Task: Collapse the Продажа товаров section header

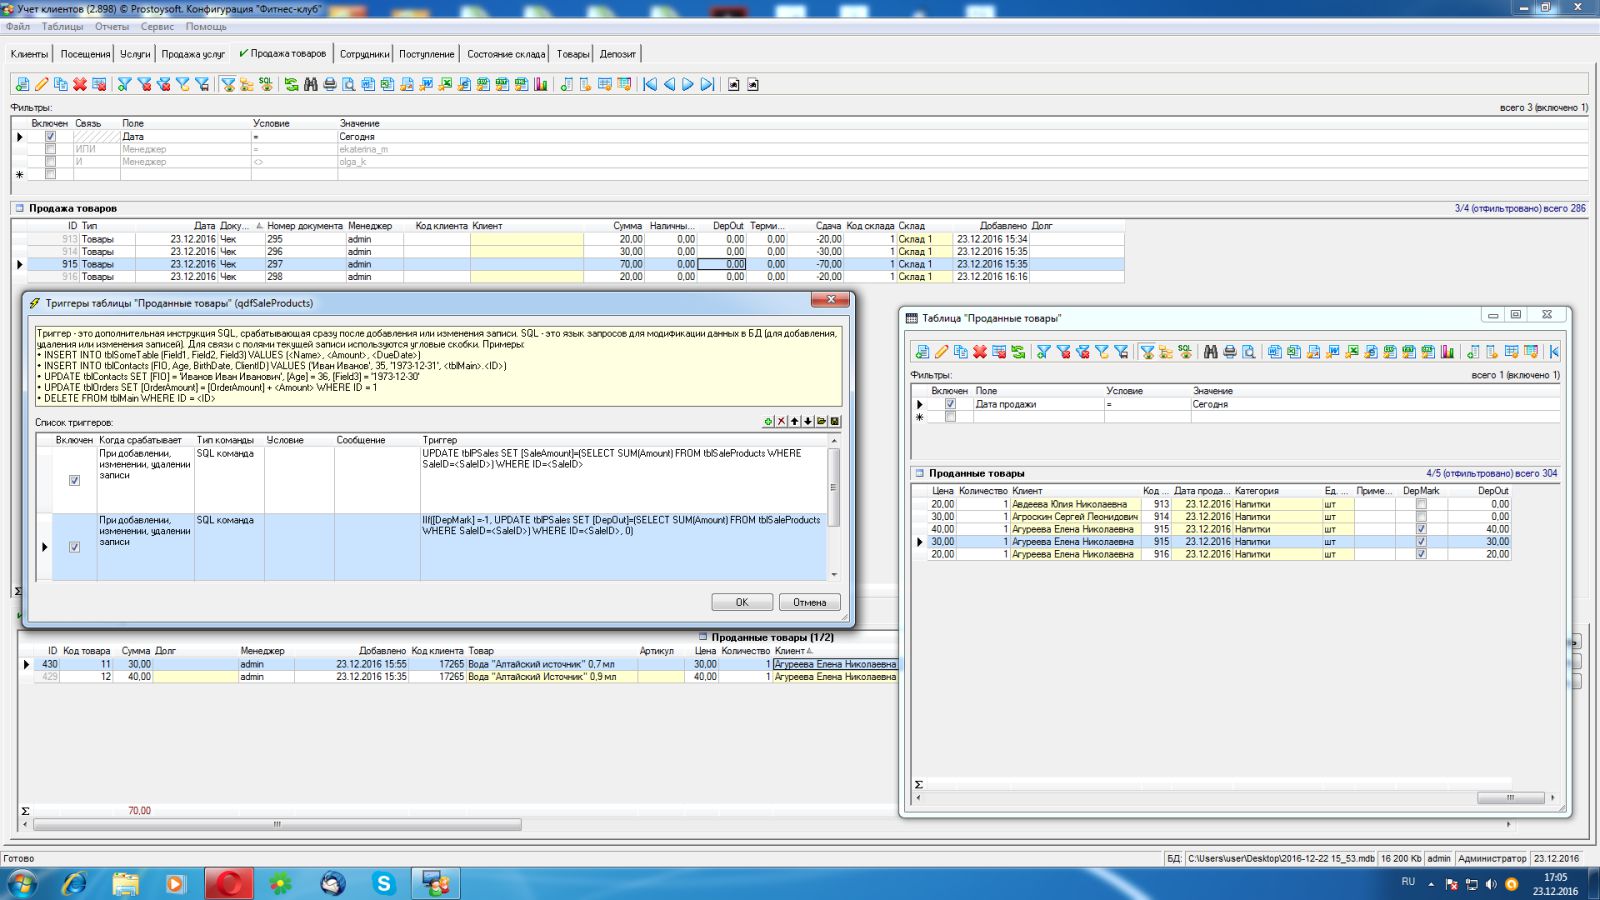Action: (19, 209)
